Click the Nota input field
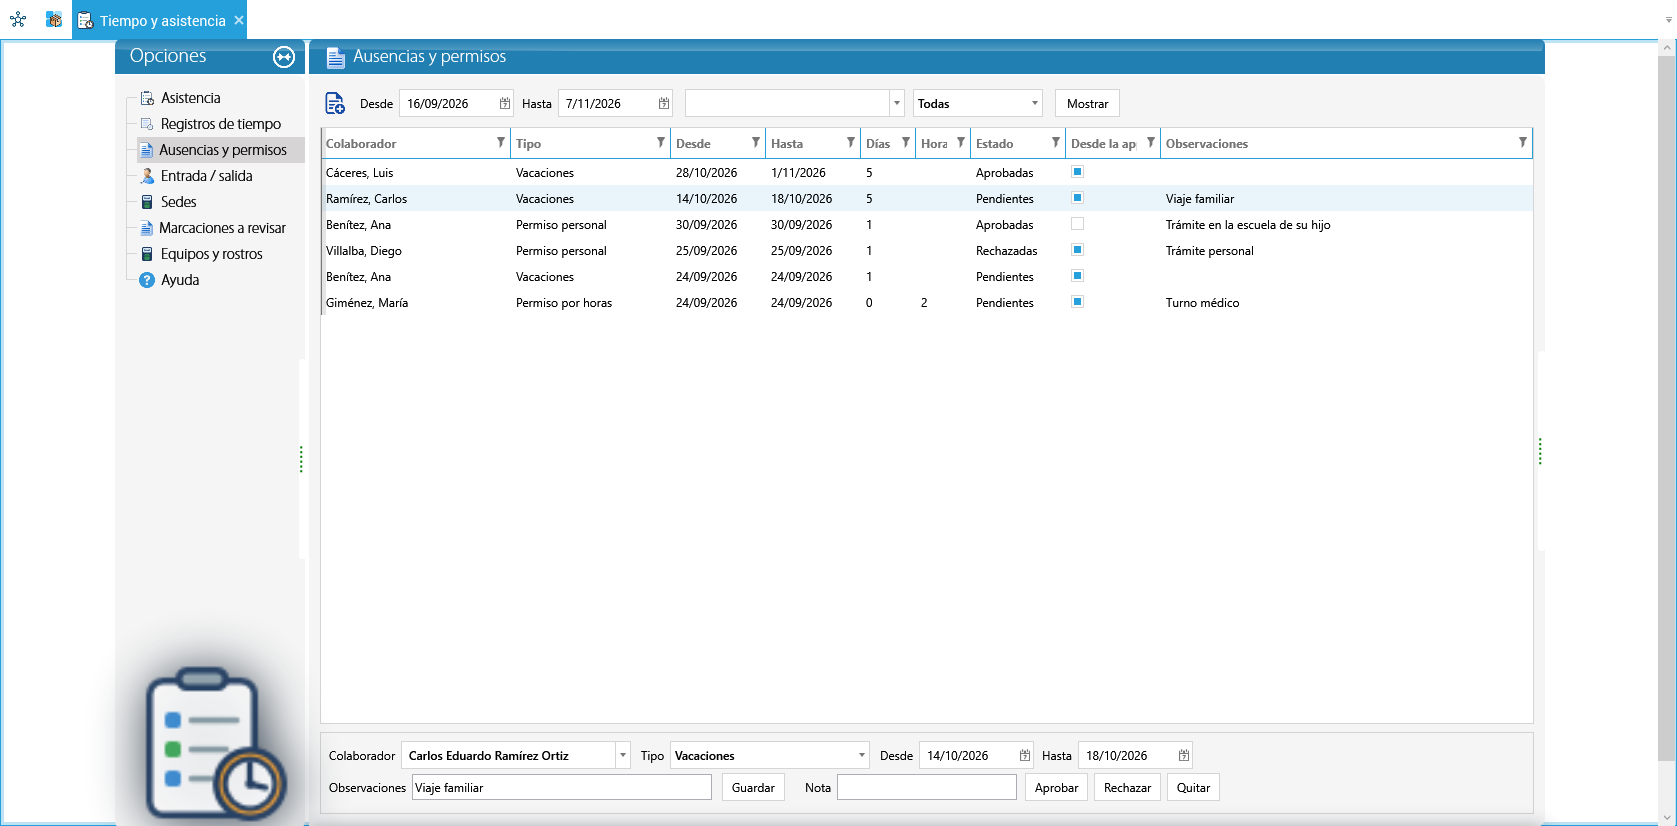Image resolution: width=1677 pixels, height=826 pixels. [927, 787]
